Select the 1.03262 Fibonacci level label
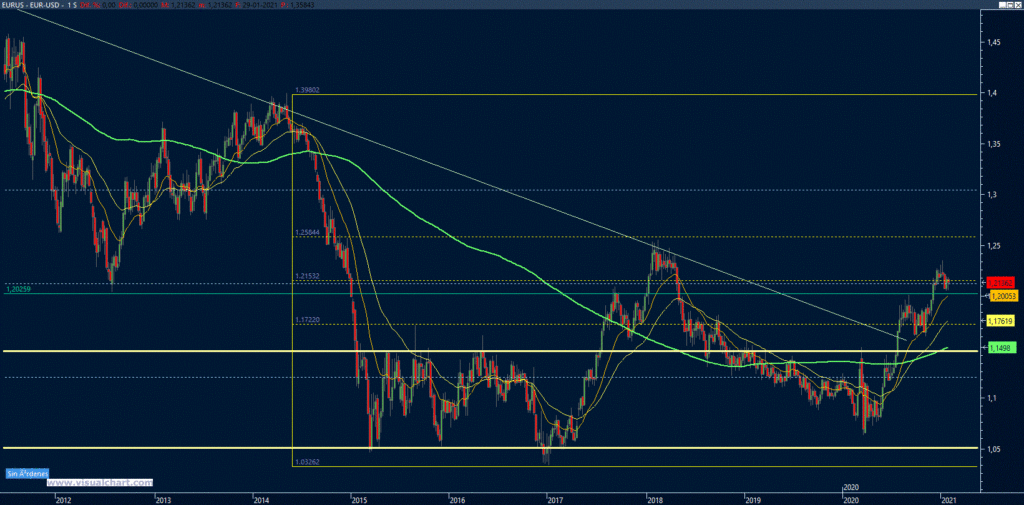 click(306, 461)
